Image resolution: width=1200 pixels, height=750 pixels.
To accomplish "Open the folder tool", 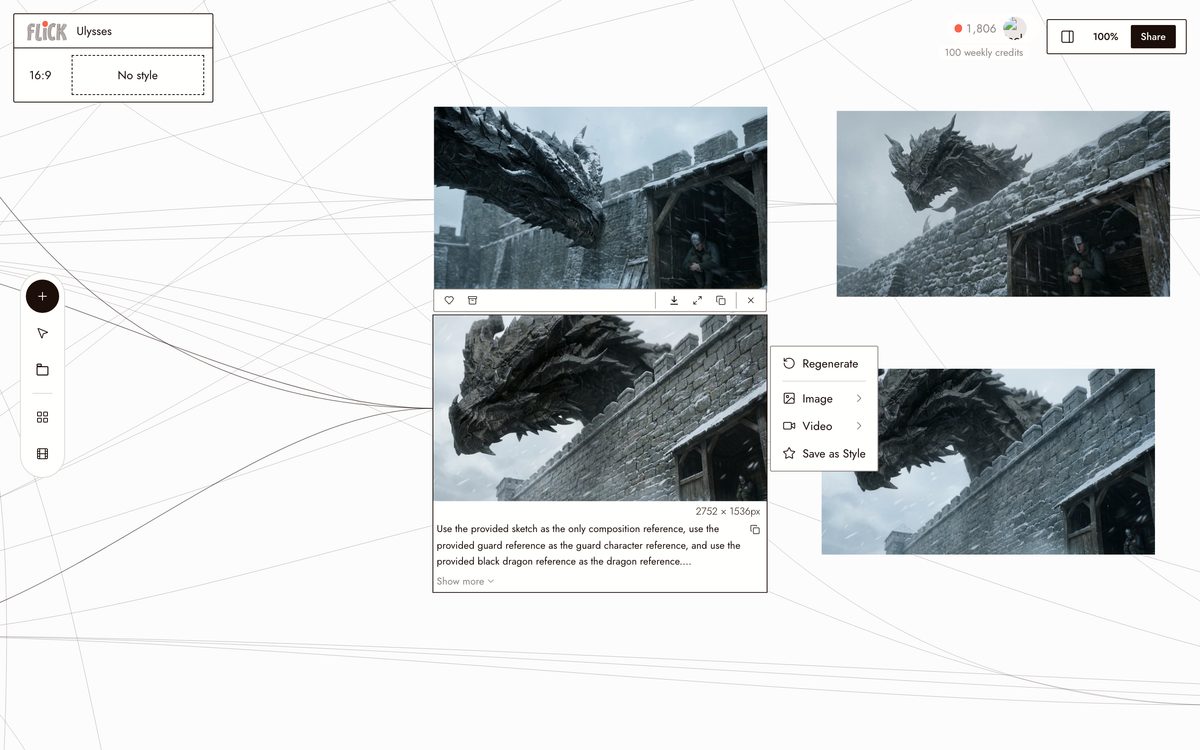I will coord(42,370).
